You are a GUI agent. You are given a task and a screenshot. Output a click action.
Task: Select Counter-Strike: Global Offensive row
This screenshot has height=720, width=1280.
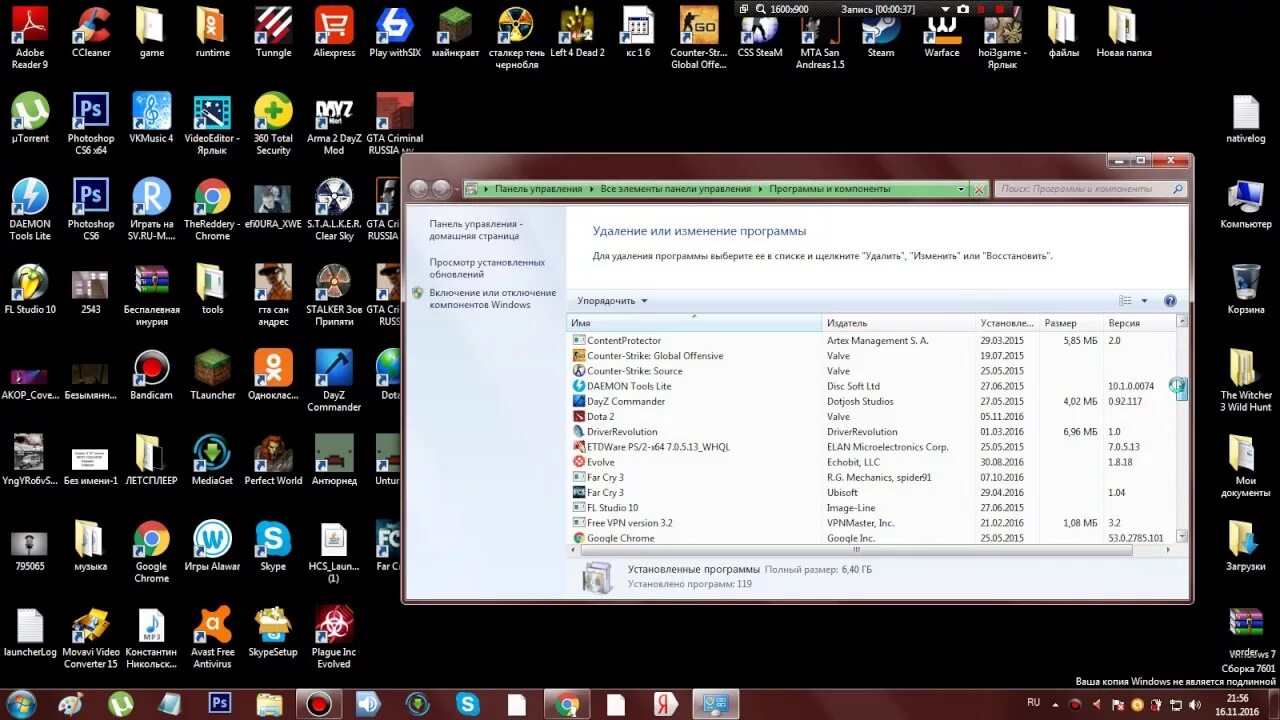(871, 356)
